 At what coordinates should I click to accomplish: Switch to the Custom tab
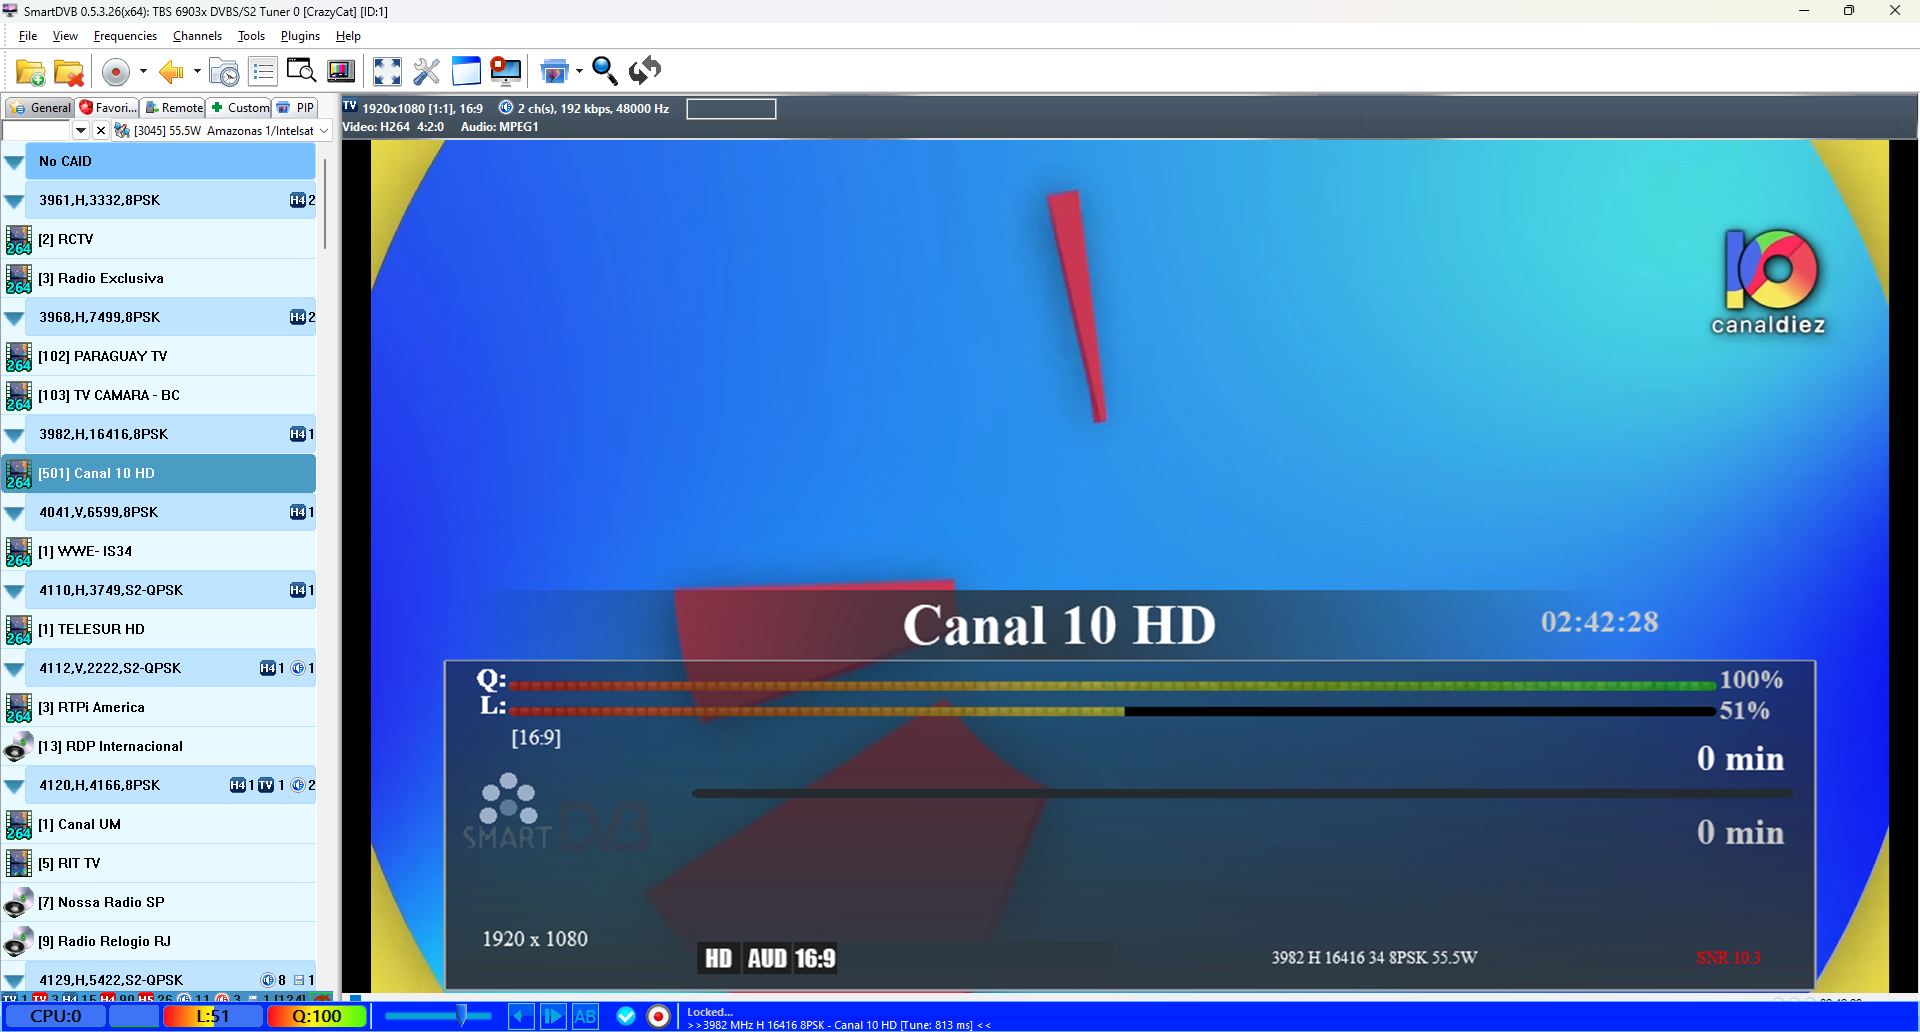(x=239, y=108)
